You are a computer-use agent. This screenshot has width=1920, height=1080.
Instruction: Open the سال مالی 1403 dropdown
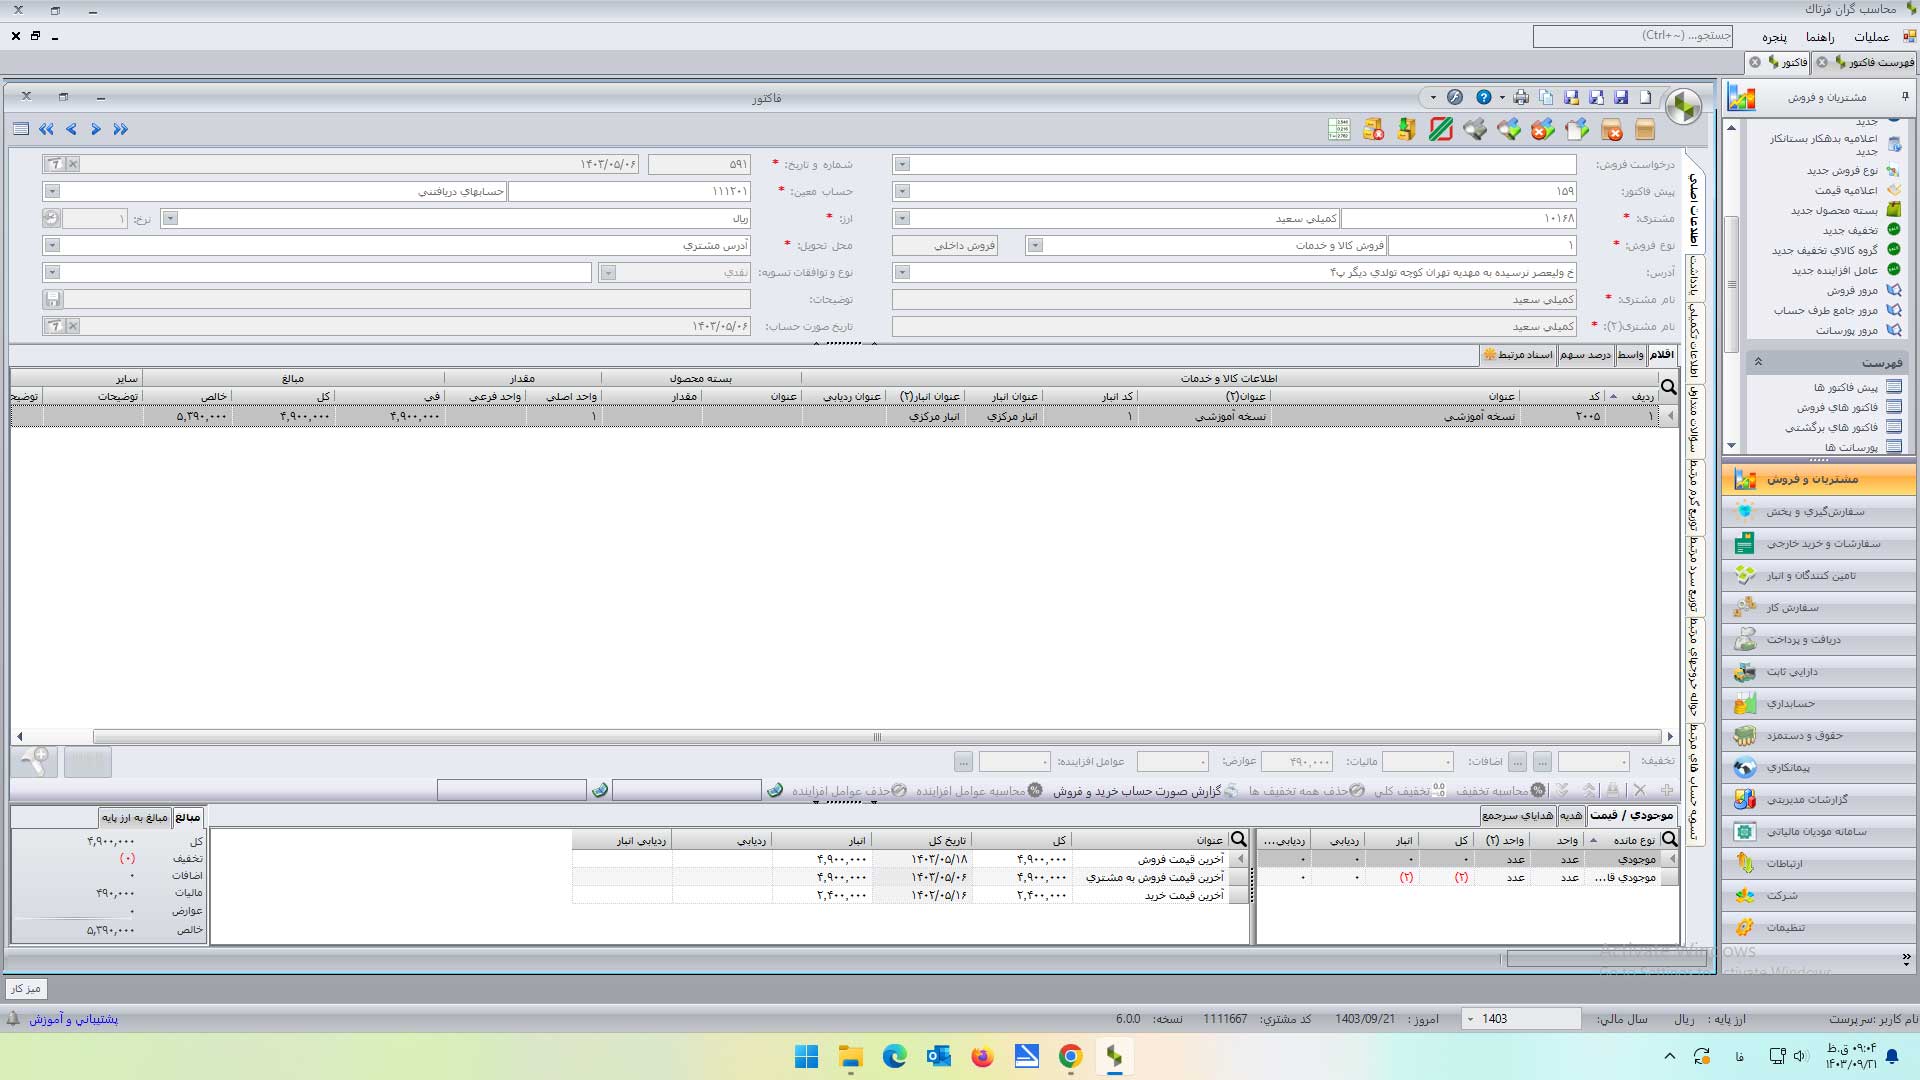[1470, 1019]
